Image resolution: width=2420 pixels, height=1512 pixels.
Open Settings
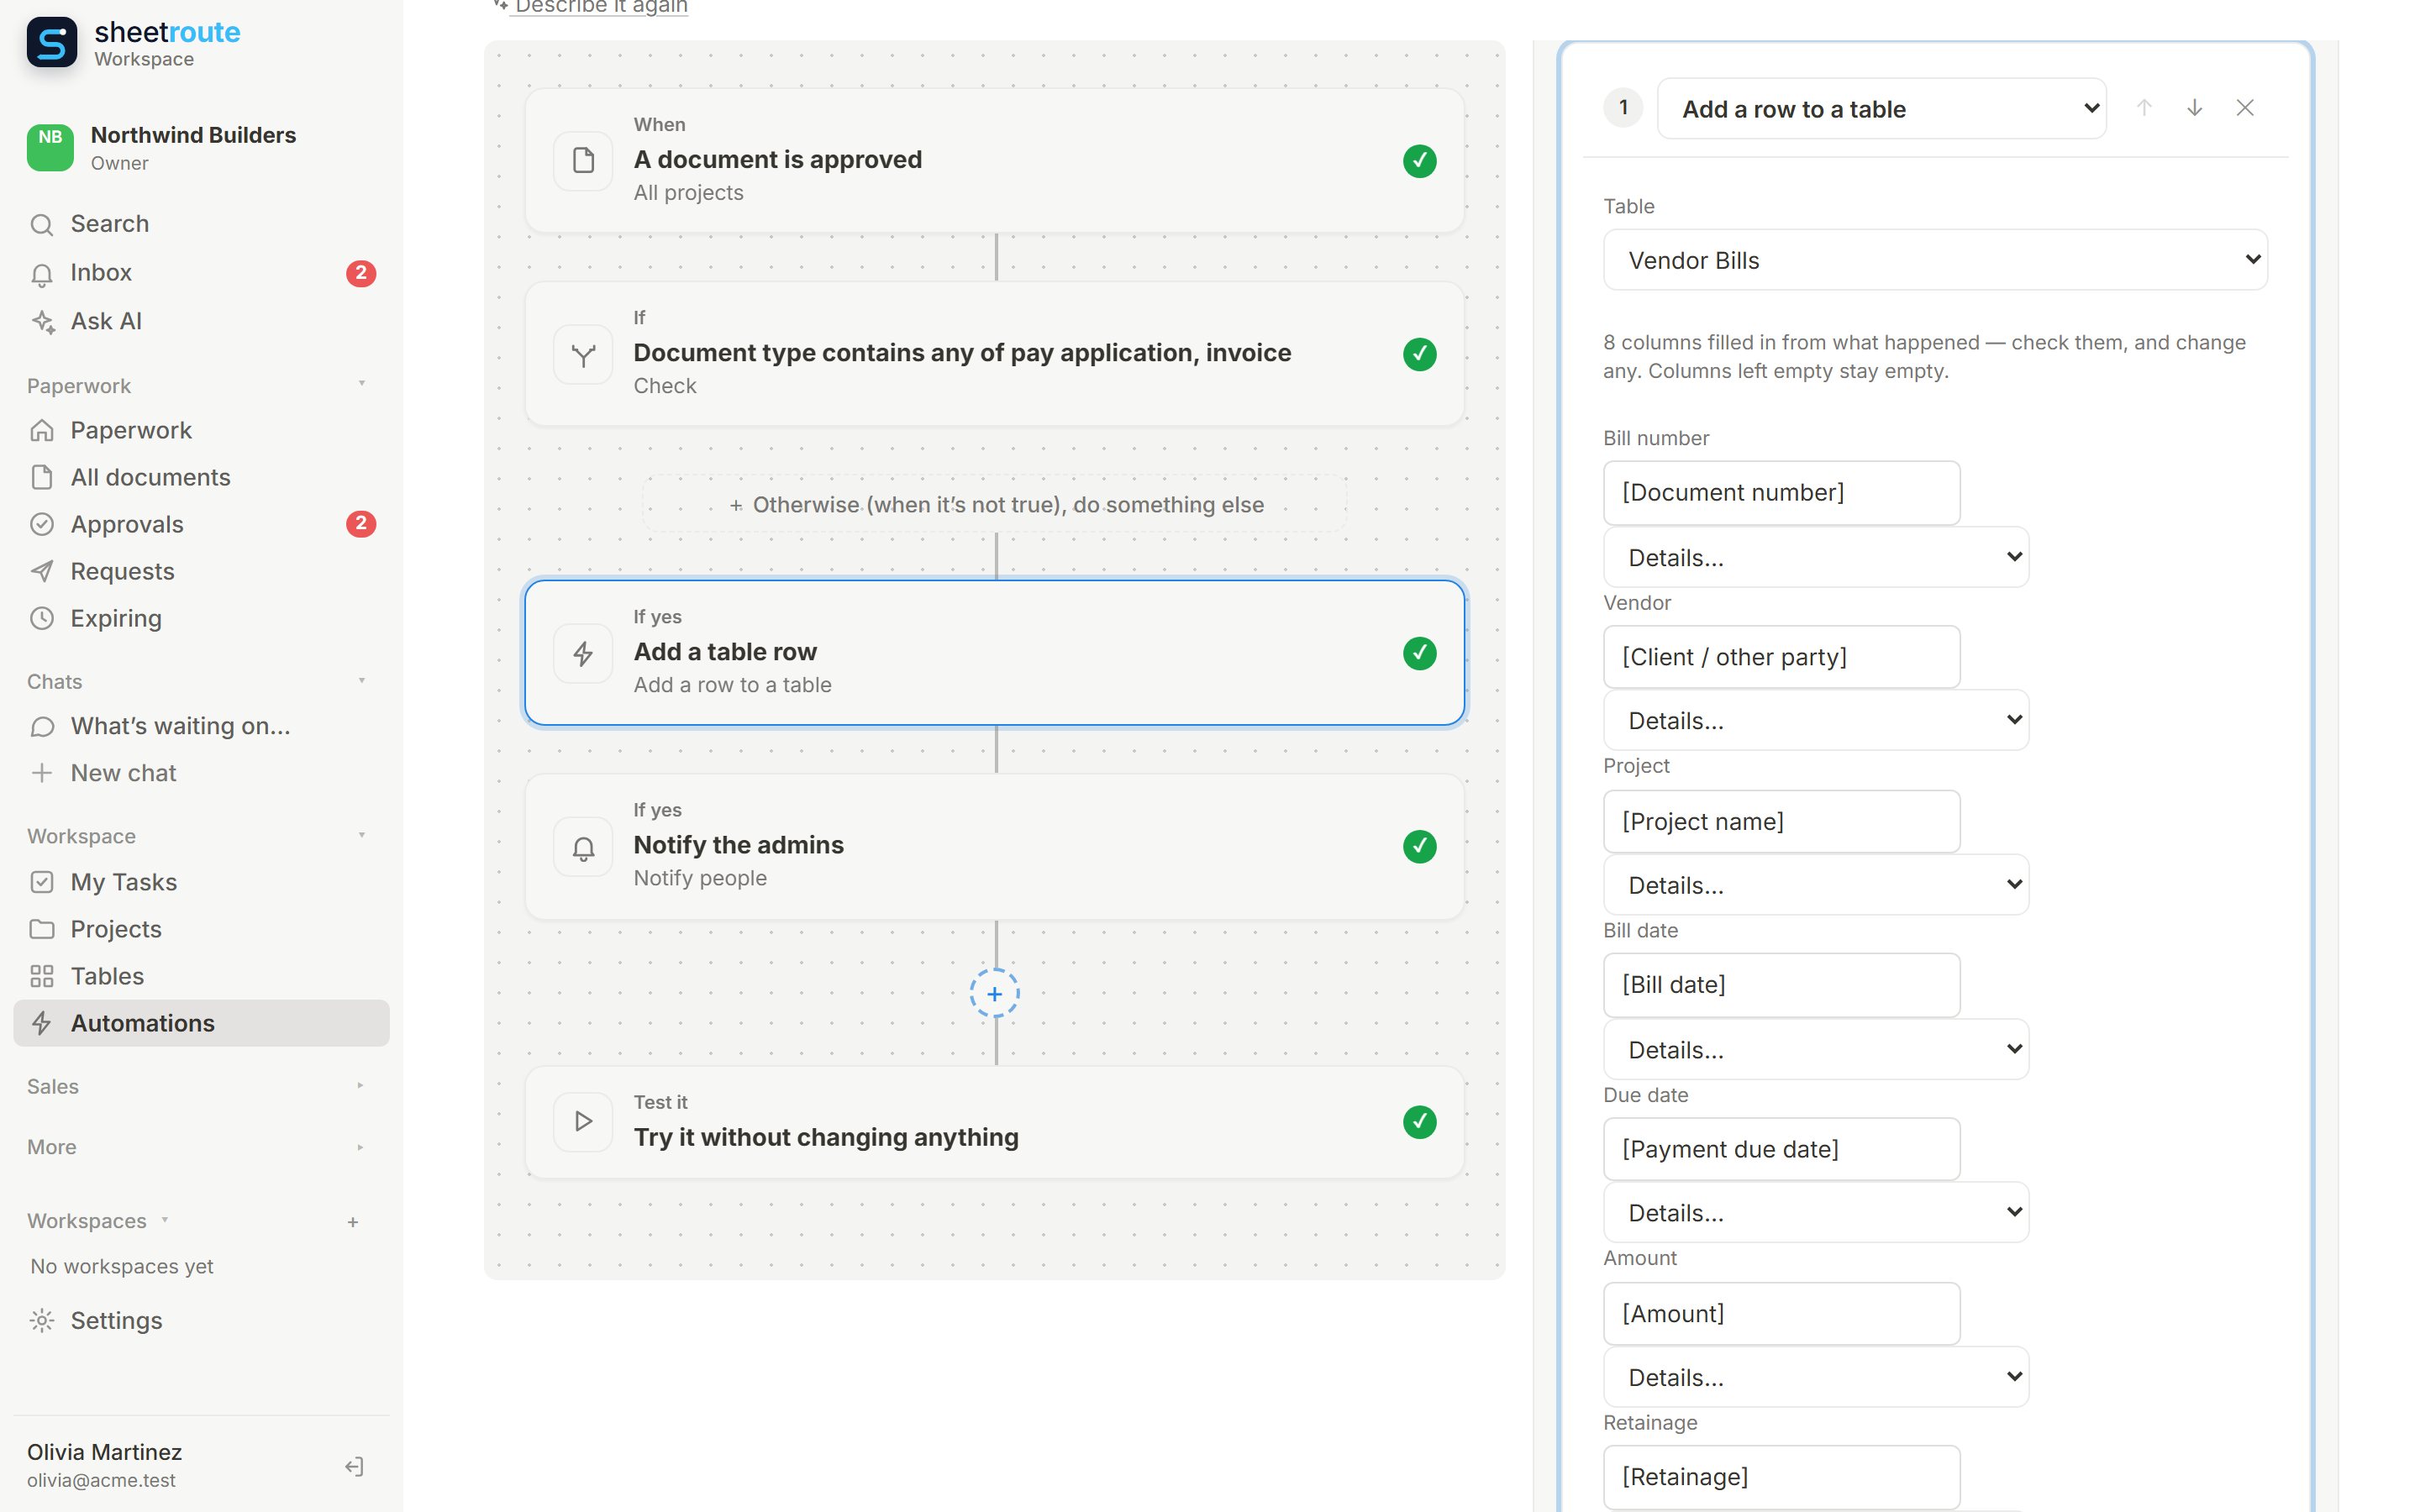click(201, 1320)
